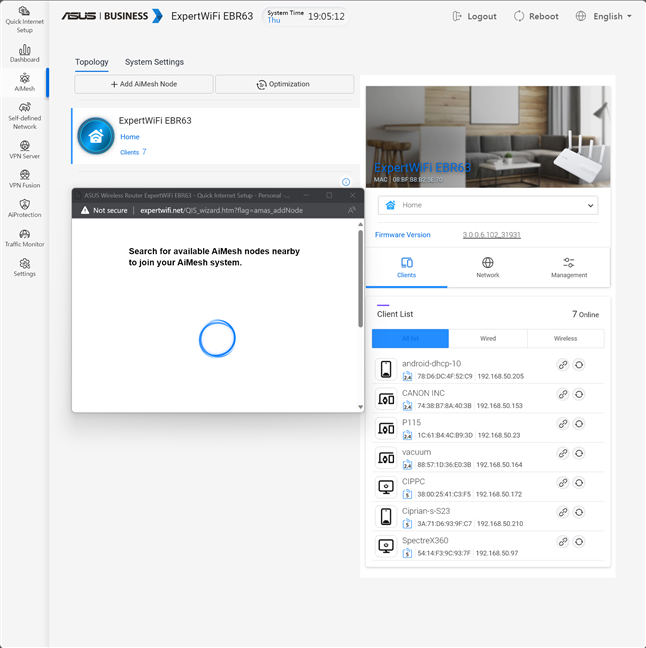Click the info icon above popup window
Image resolution: width=646 pixels, height=648 pixels.
click(346, 182)
